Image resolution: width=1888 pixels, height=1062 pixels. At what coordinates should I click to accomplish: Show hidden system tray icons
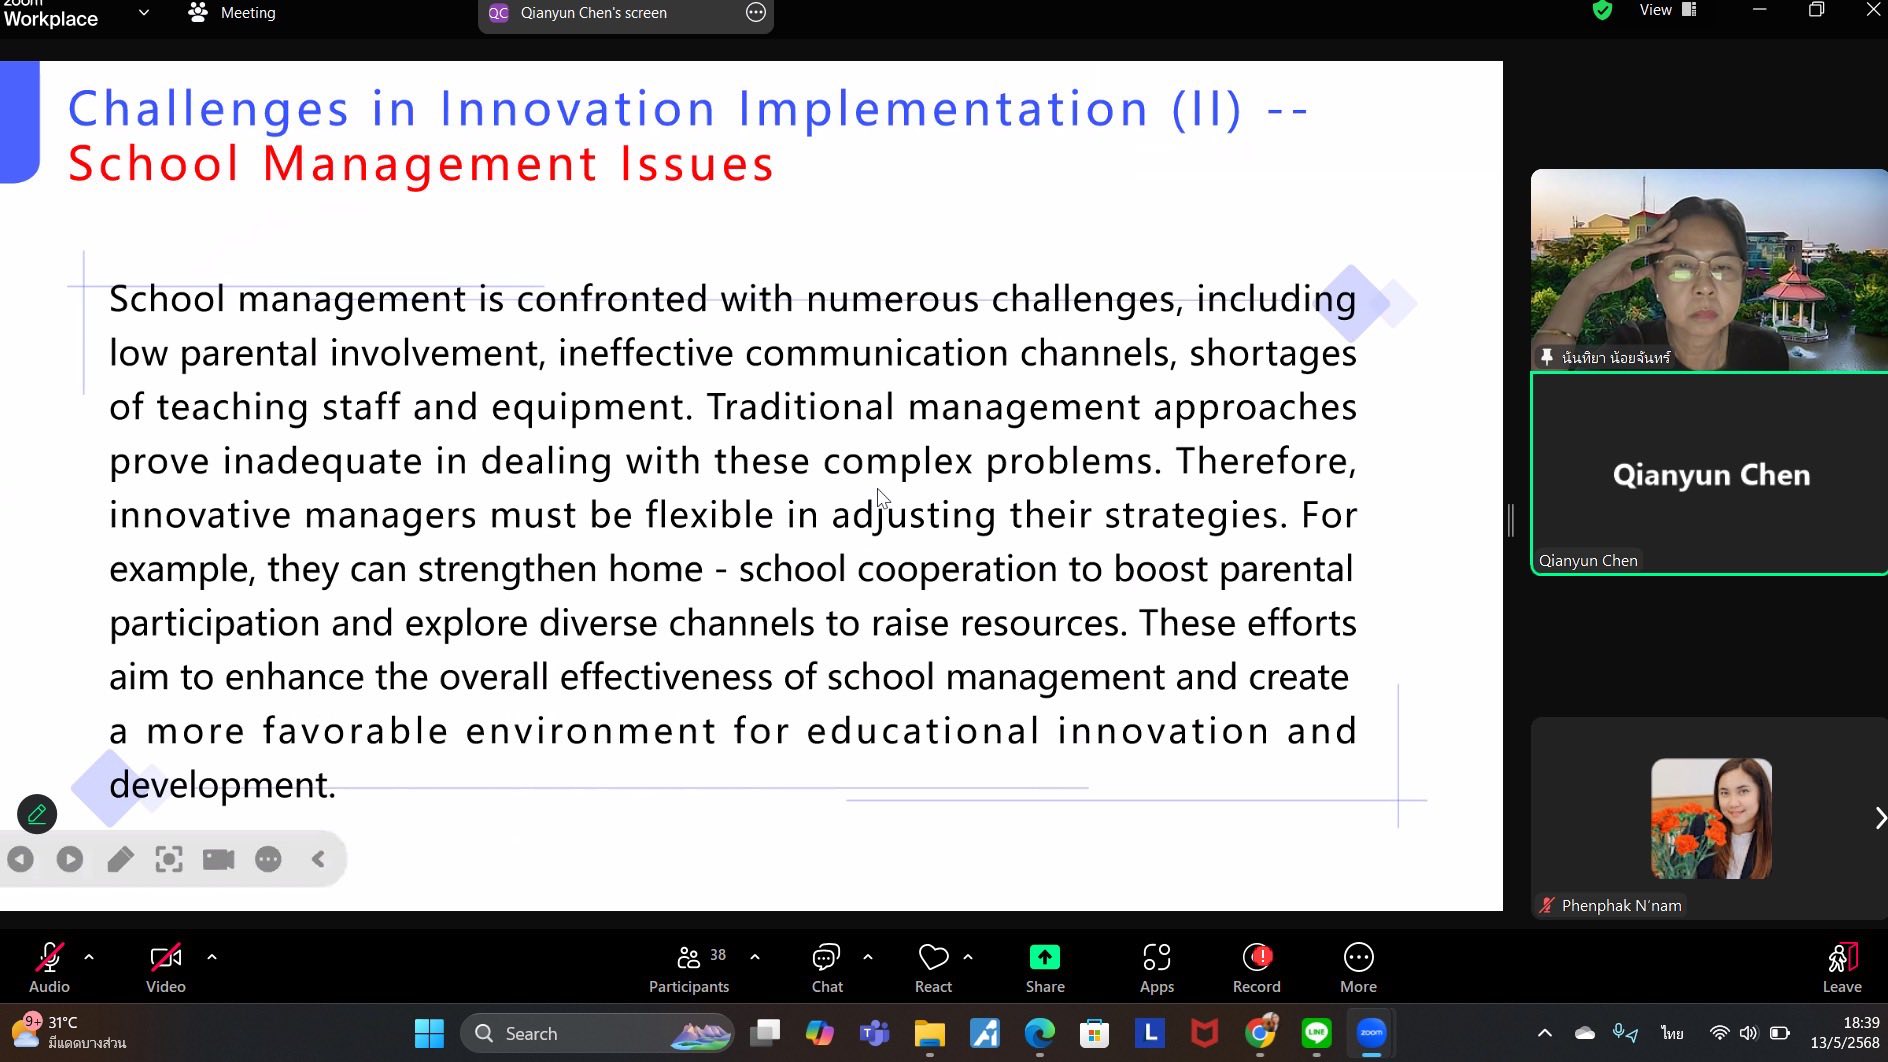1545,1033
